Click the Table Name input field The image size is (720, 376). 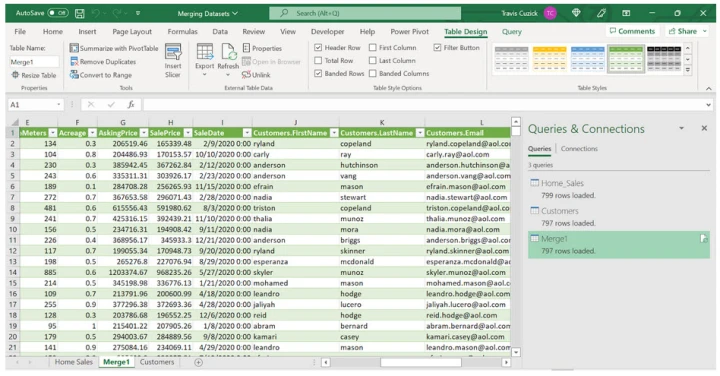34,62
